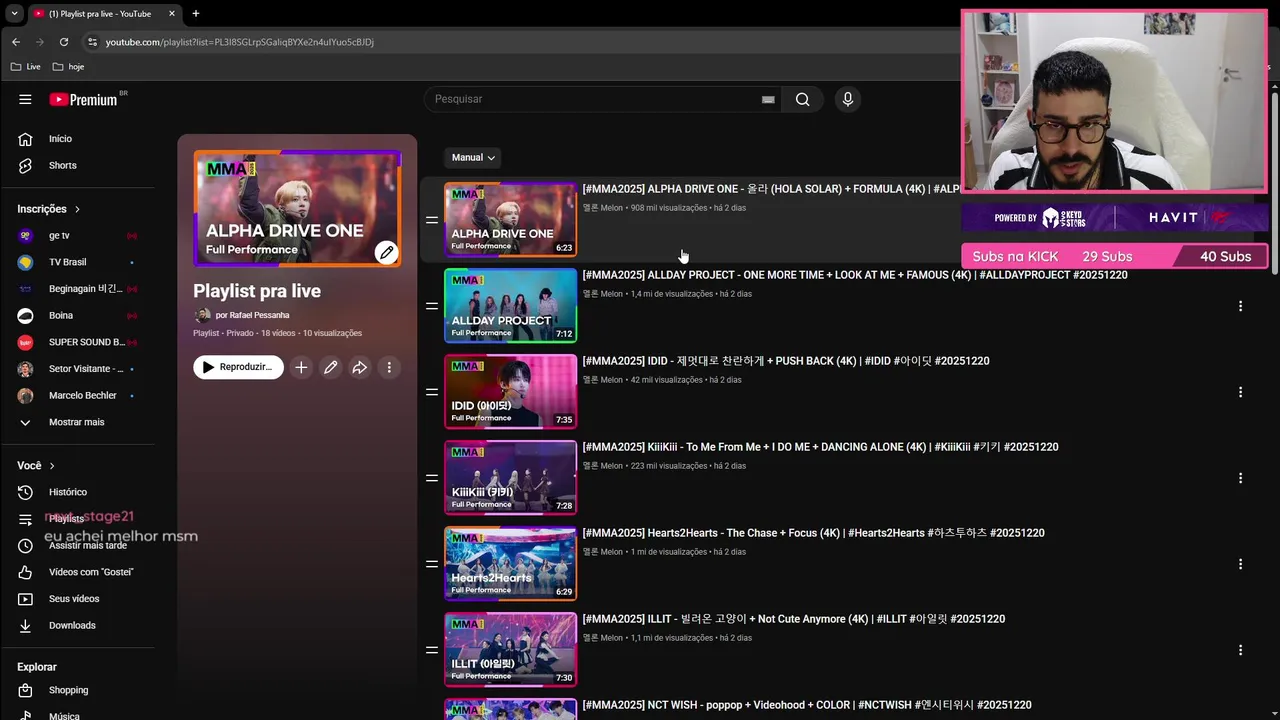Grab reorder handle for IDID video

point(432,392)
